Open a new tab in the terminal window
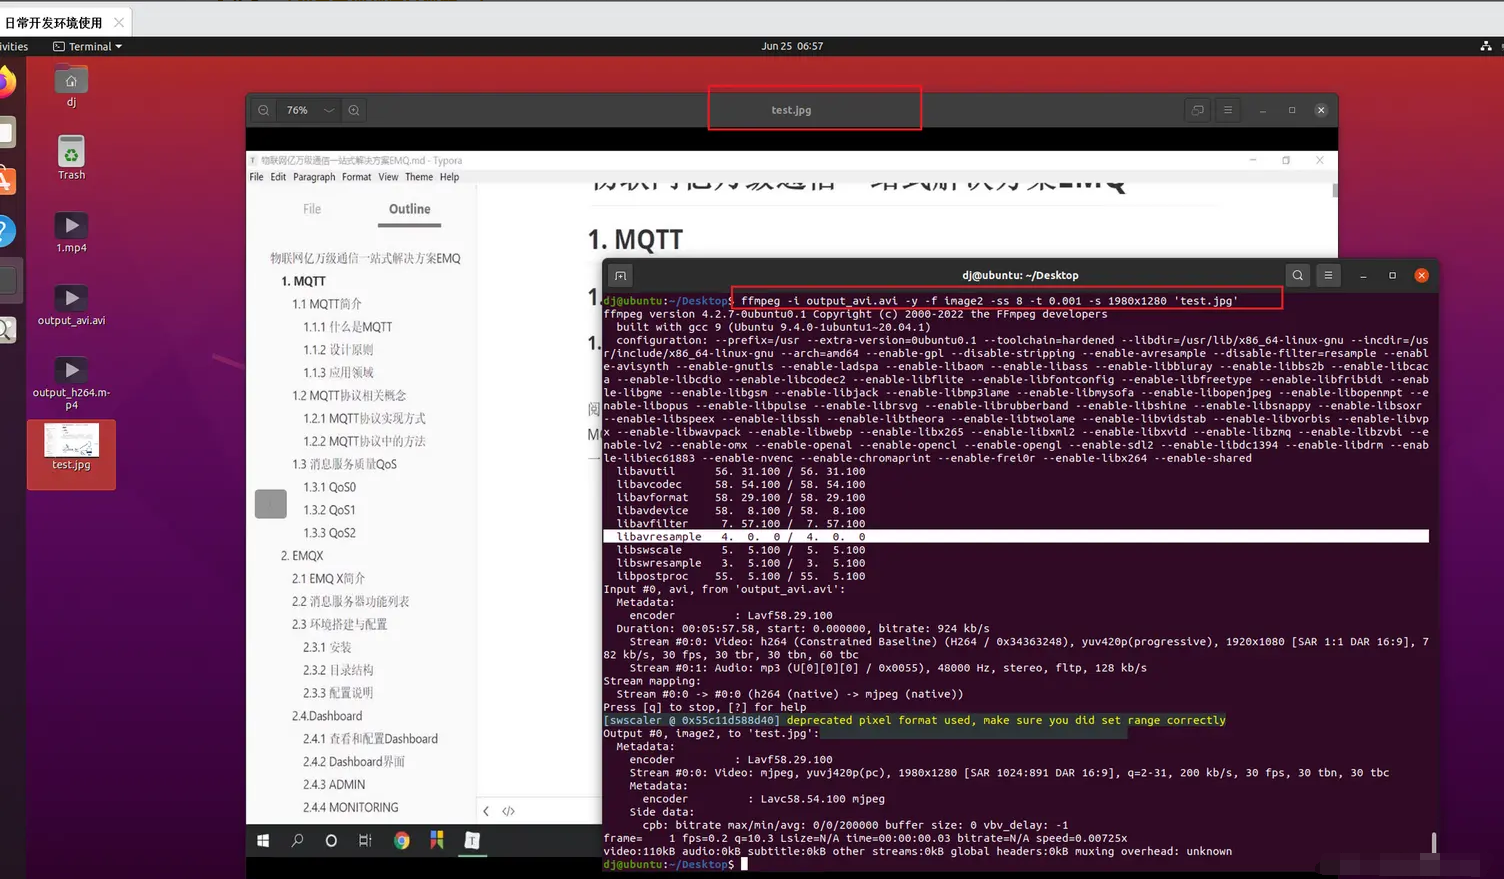The width and height of the screenshot is (1504, 879). (620, 276)
